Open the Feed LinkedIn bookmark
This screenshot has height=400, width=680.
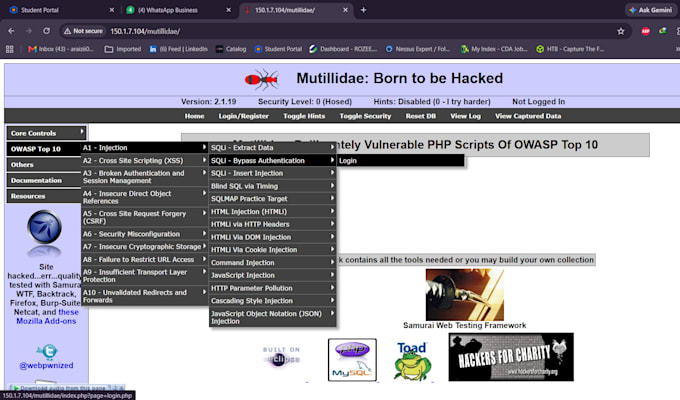coord(179,49)
